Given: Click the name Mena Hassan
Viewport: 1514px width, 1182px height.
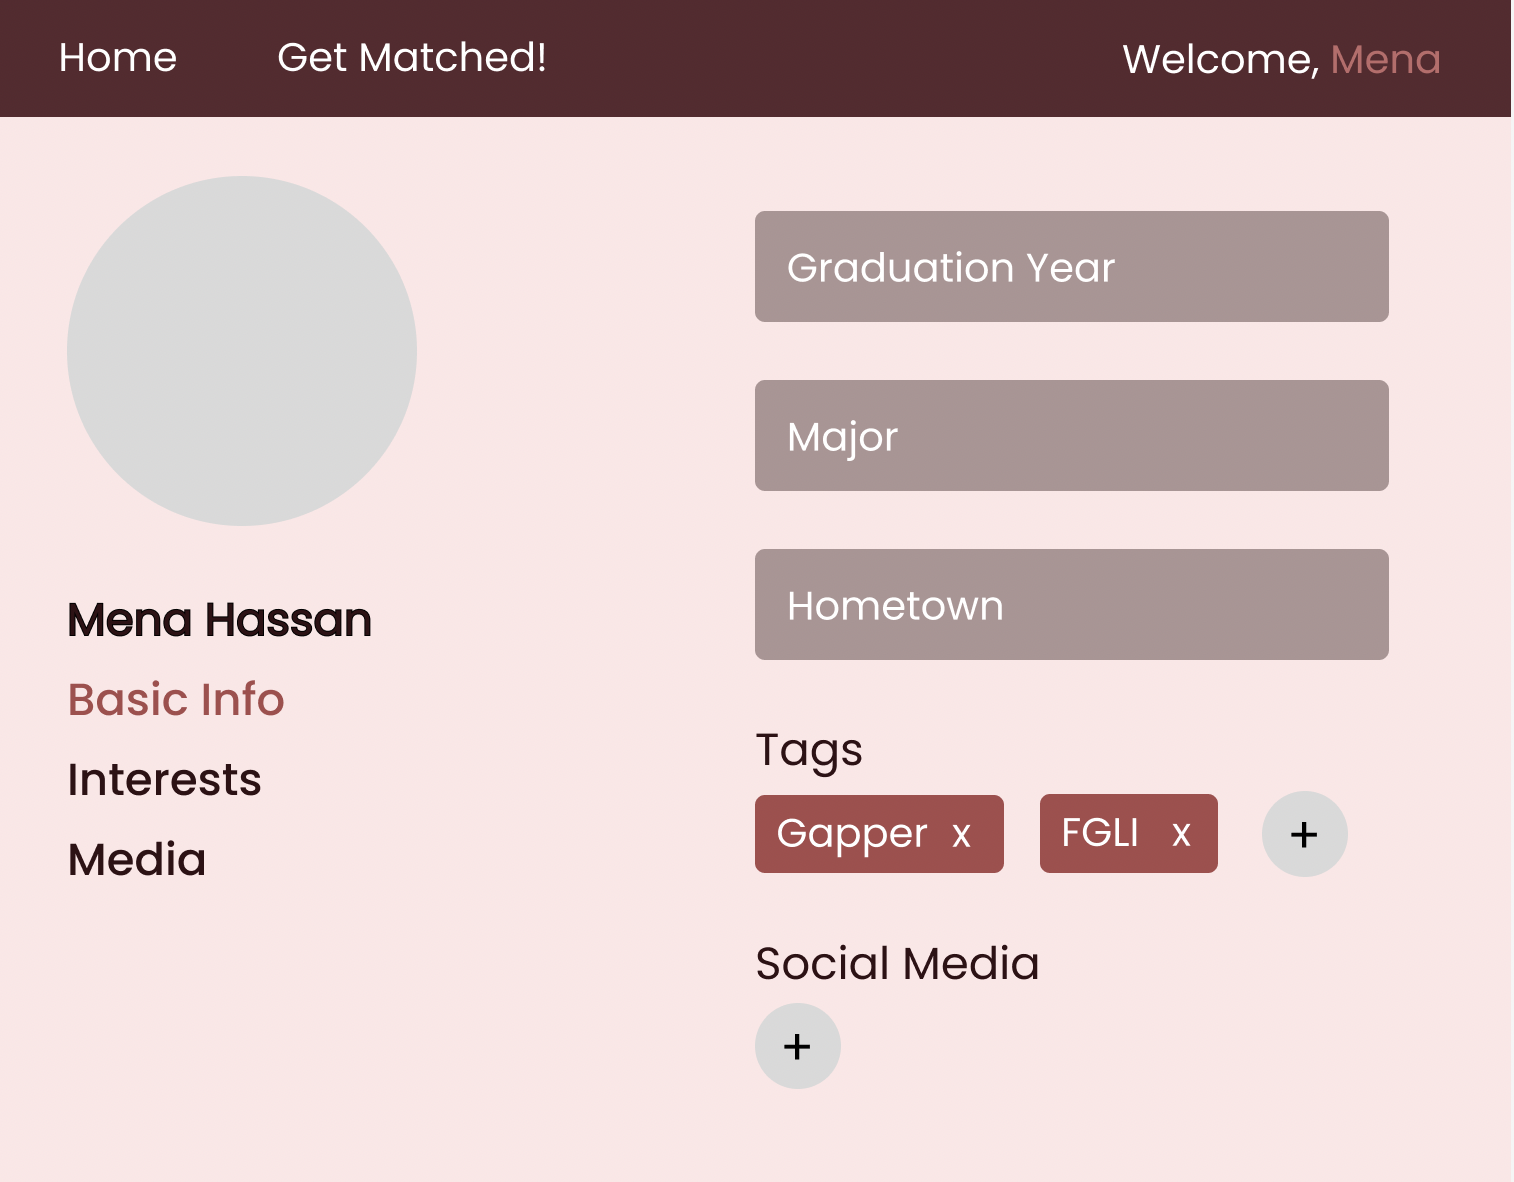Looking at the screenshot, I should [x=218, y=620].
